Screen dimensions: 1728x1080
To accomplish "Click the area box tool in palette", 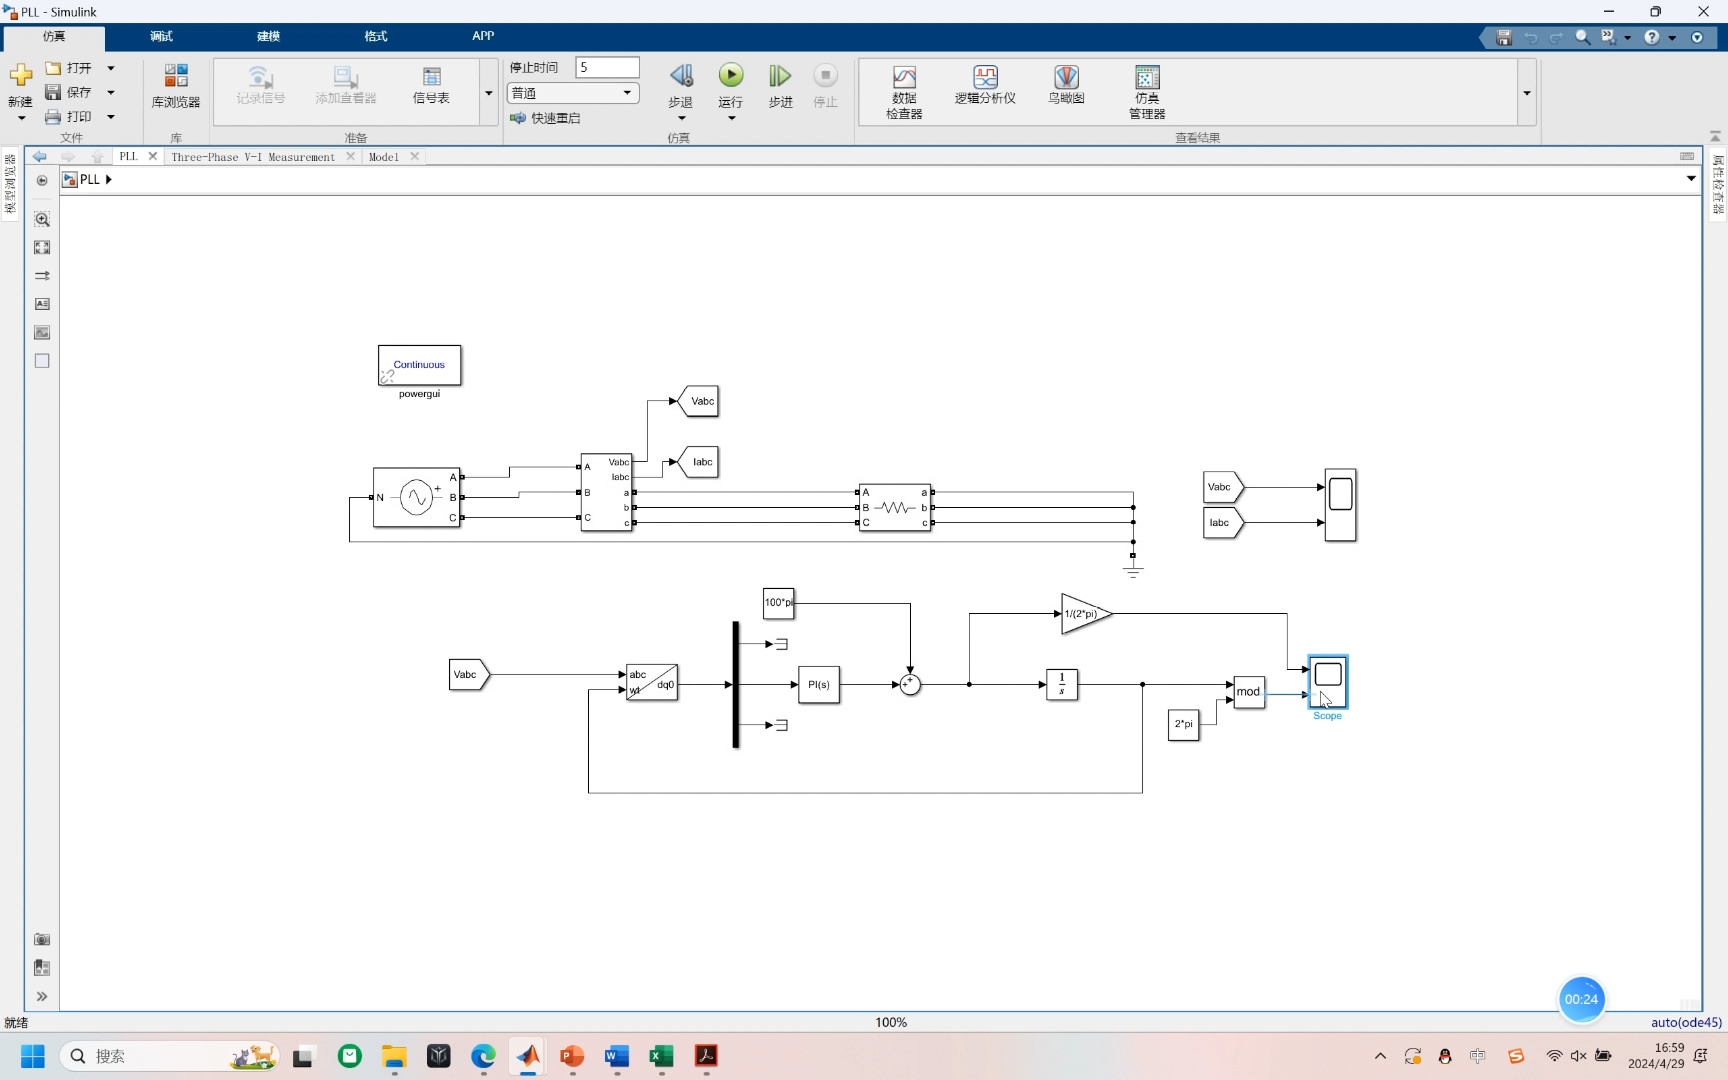I will [42, 361].
